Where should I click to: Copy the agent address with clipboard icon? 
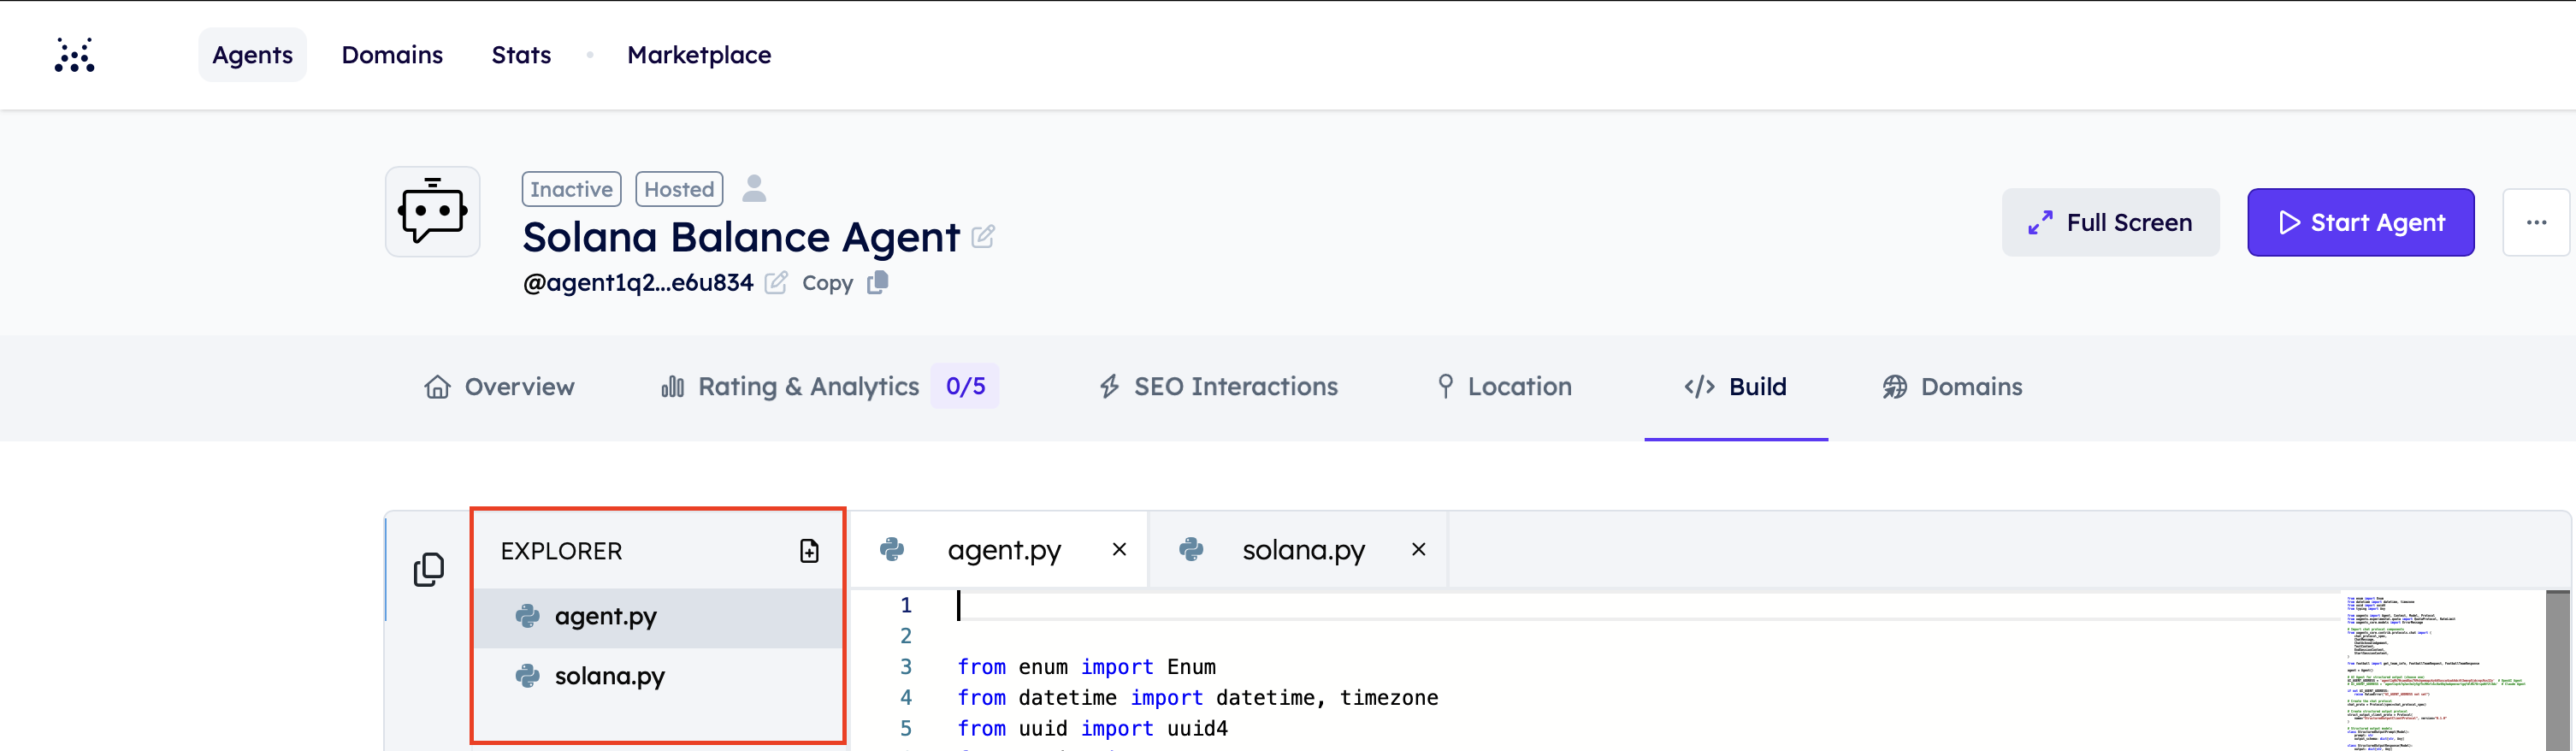877,283
